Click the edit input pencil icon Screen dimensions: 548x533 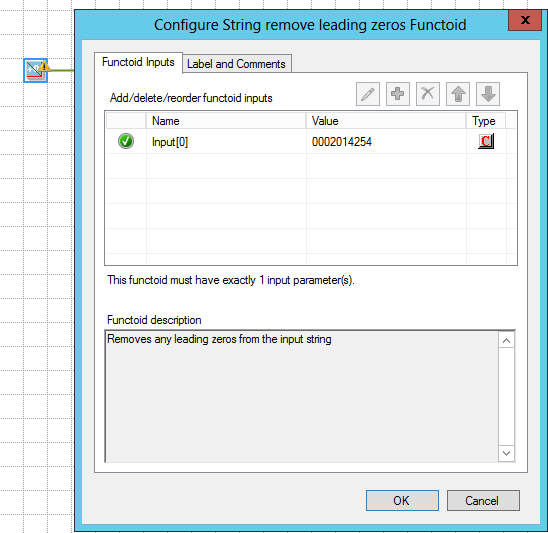(368, 94)
